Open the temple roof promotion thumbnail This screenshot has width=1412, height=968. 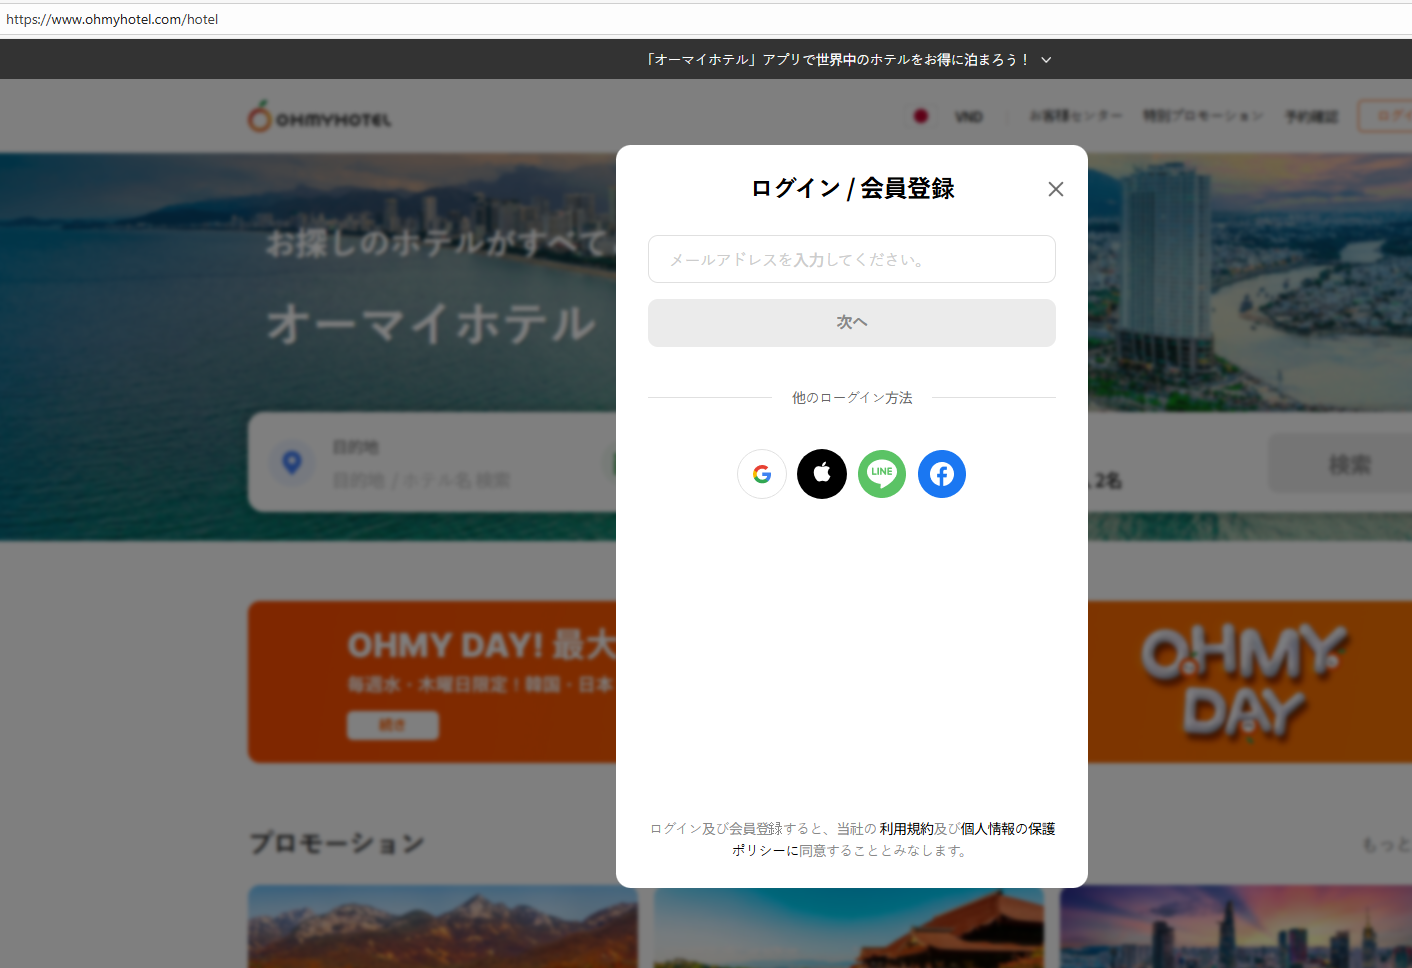849,926
